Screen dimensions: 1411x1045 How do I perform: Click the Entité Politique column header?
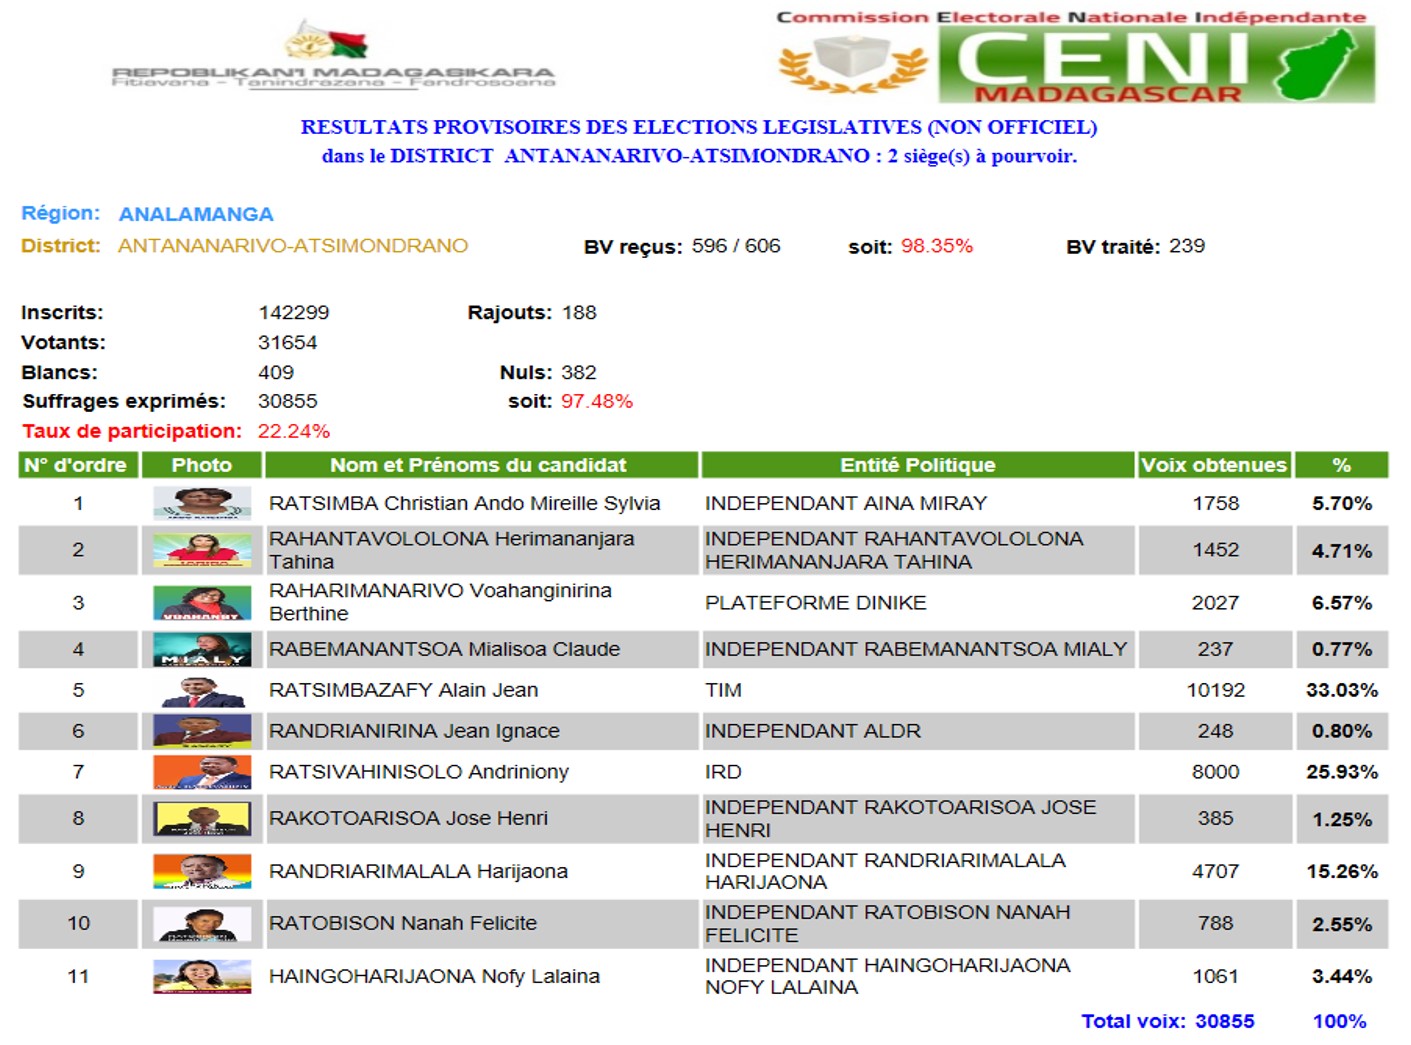(x=918, y=465)
